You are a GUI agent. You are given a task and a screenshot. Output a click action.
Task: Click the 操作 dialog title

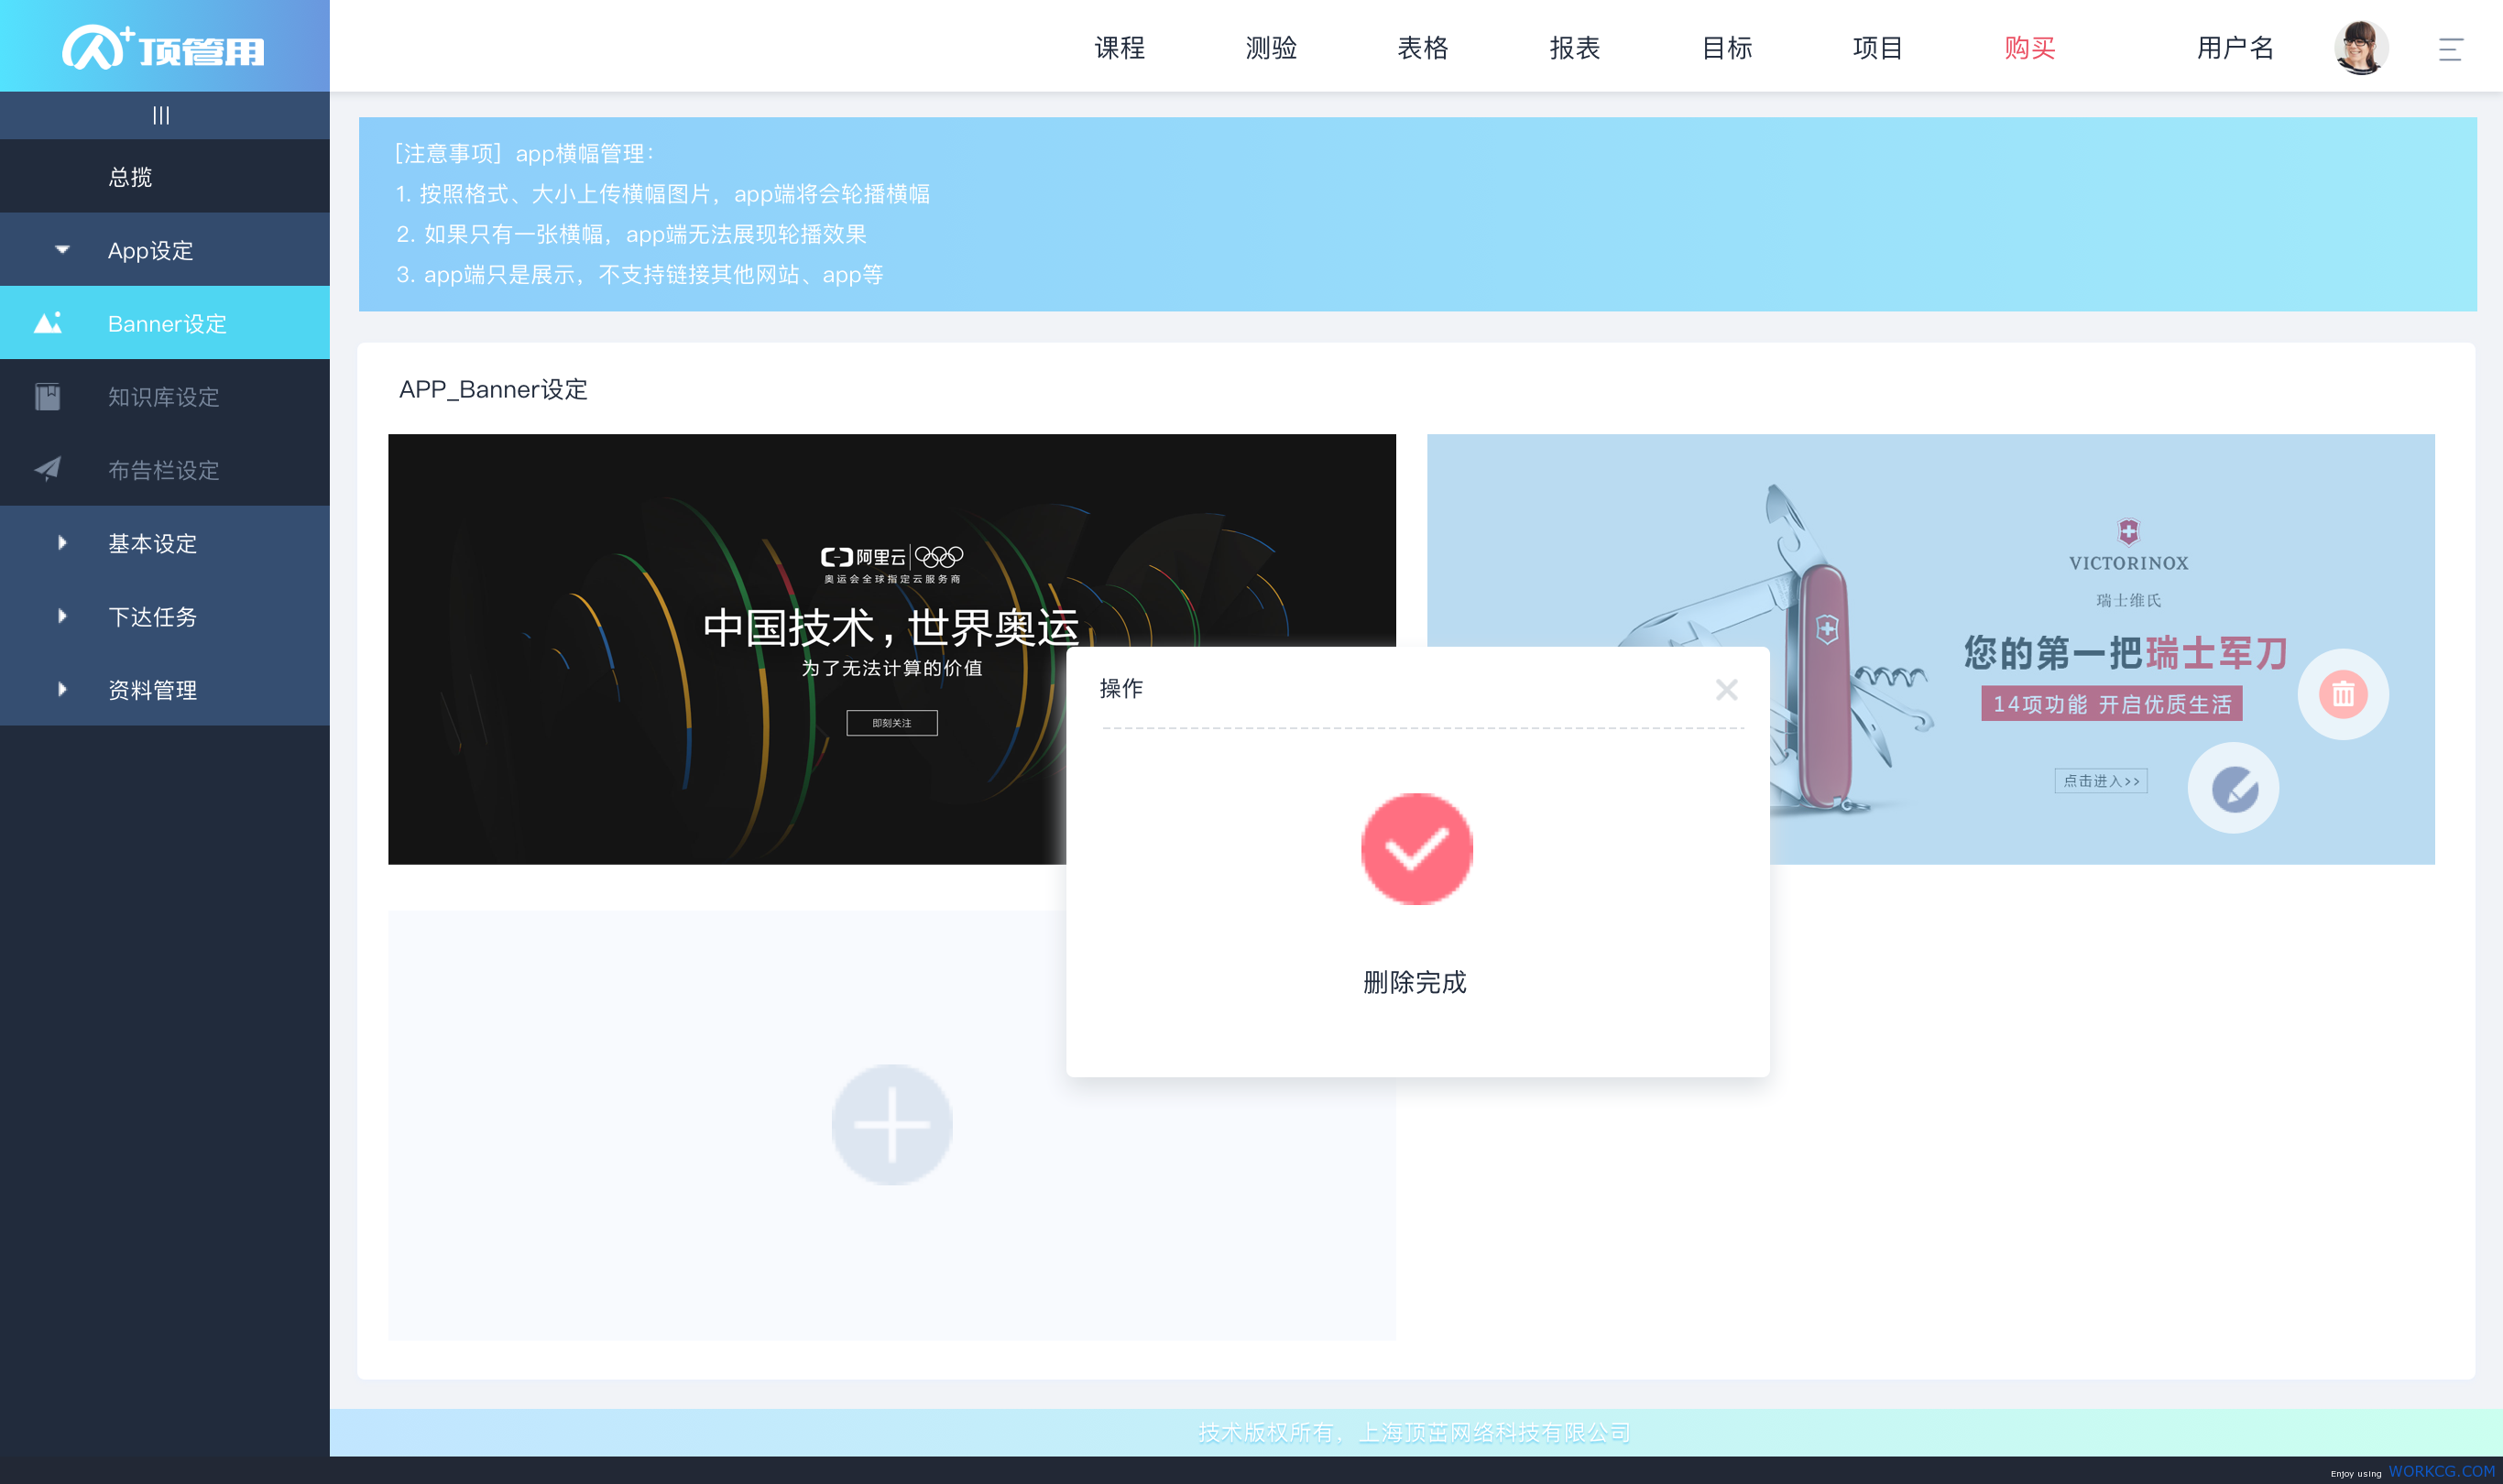pyautogui.click(x=1121, y=688)
